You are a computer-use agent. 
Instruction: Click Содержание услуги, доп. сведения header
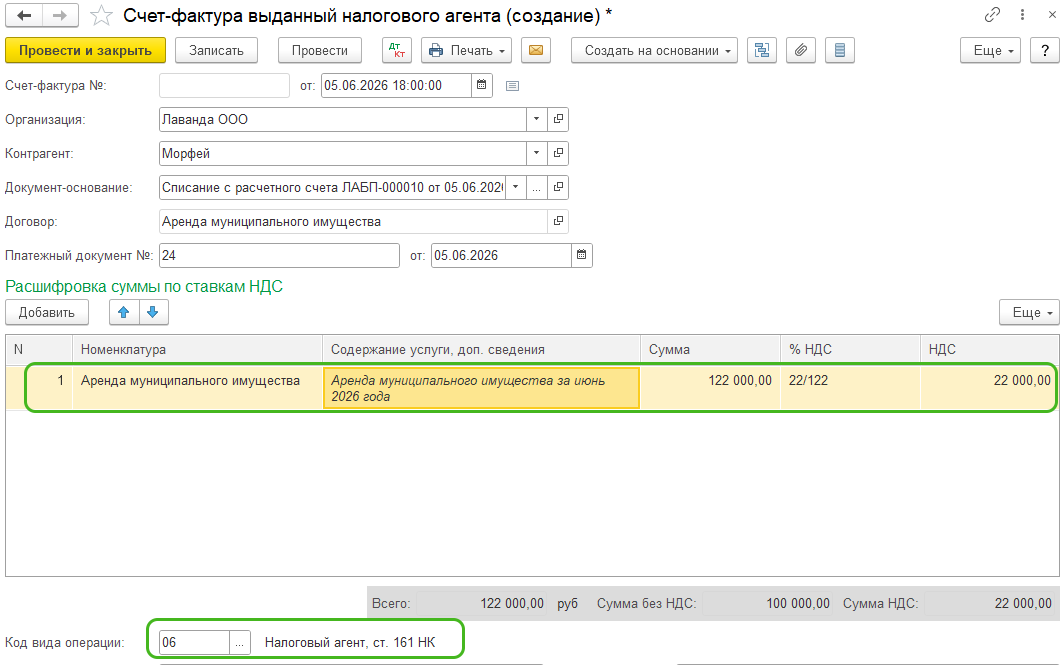482,349
